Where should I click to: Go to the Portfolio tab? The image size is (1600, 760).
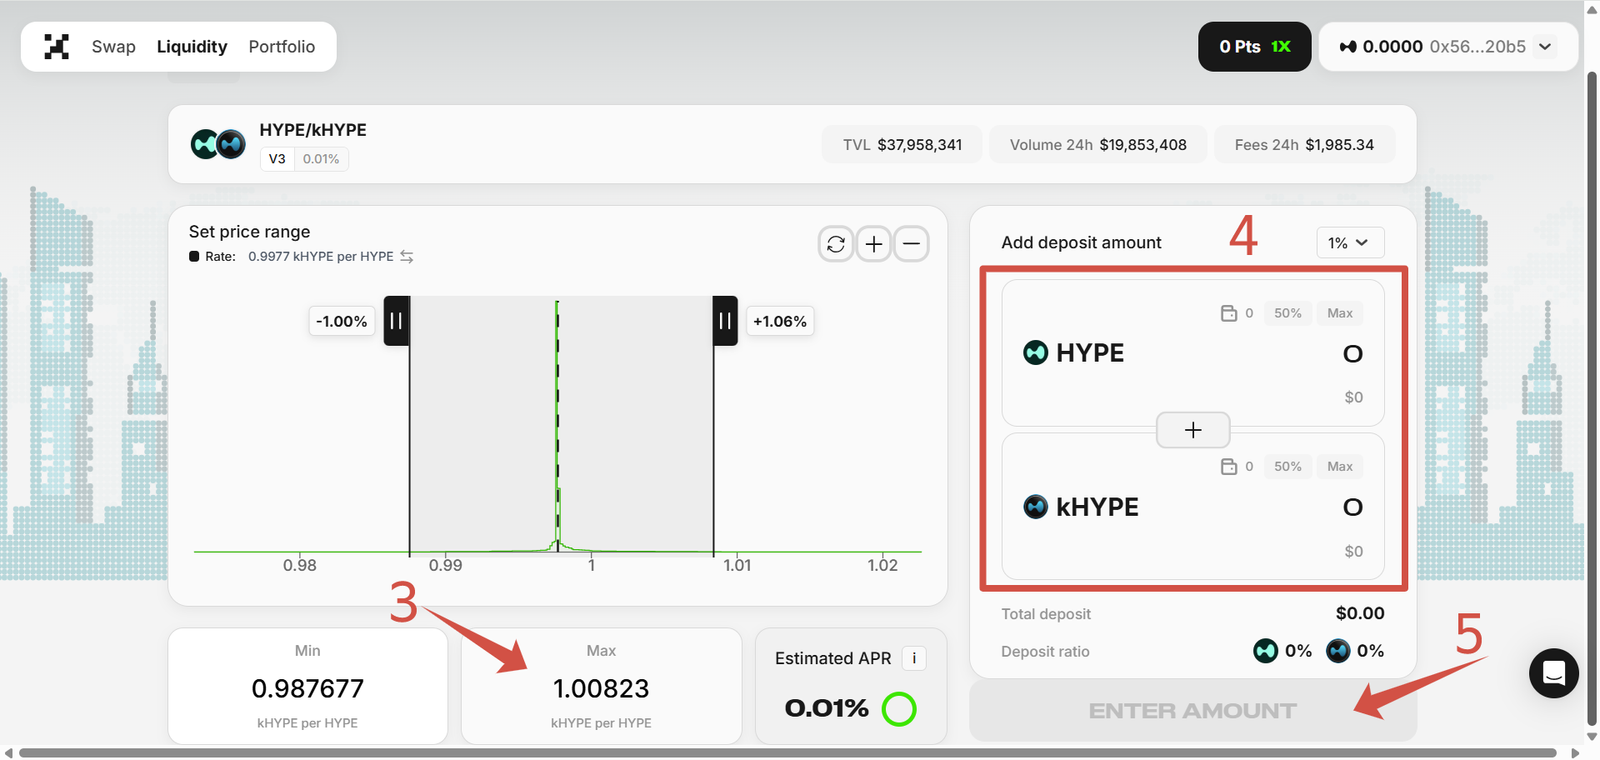point(281,47)
